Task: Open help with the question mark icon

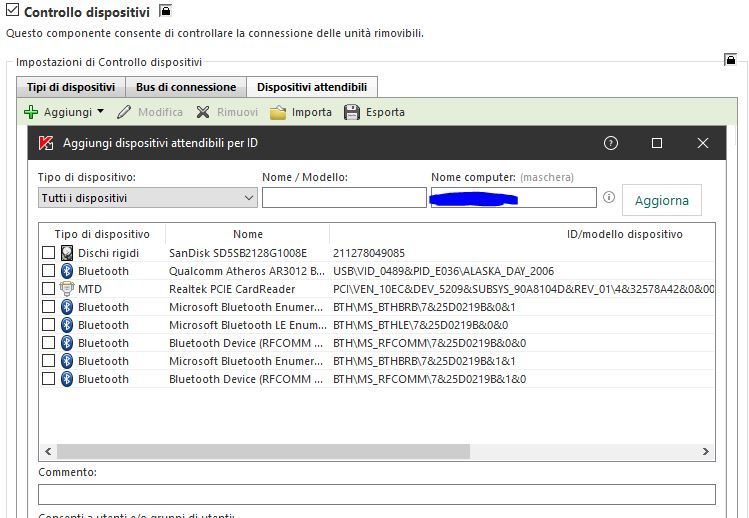Action: point(611,143)
